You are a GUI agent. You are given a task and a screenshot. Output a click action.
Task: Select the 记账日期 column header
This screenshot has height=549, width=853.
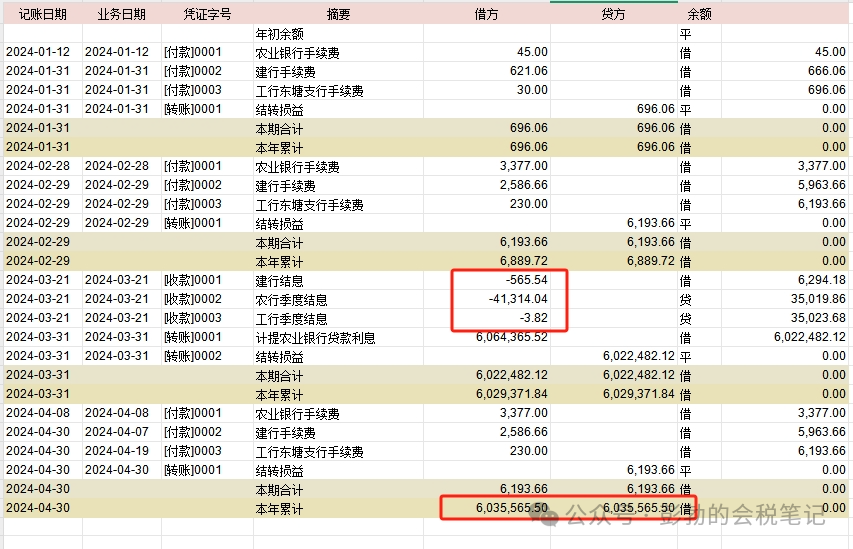[x=42, y=14]
